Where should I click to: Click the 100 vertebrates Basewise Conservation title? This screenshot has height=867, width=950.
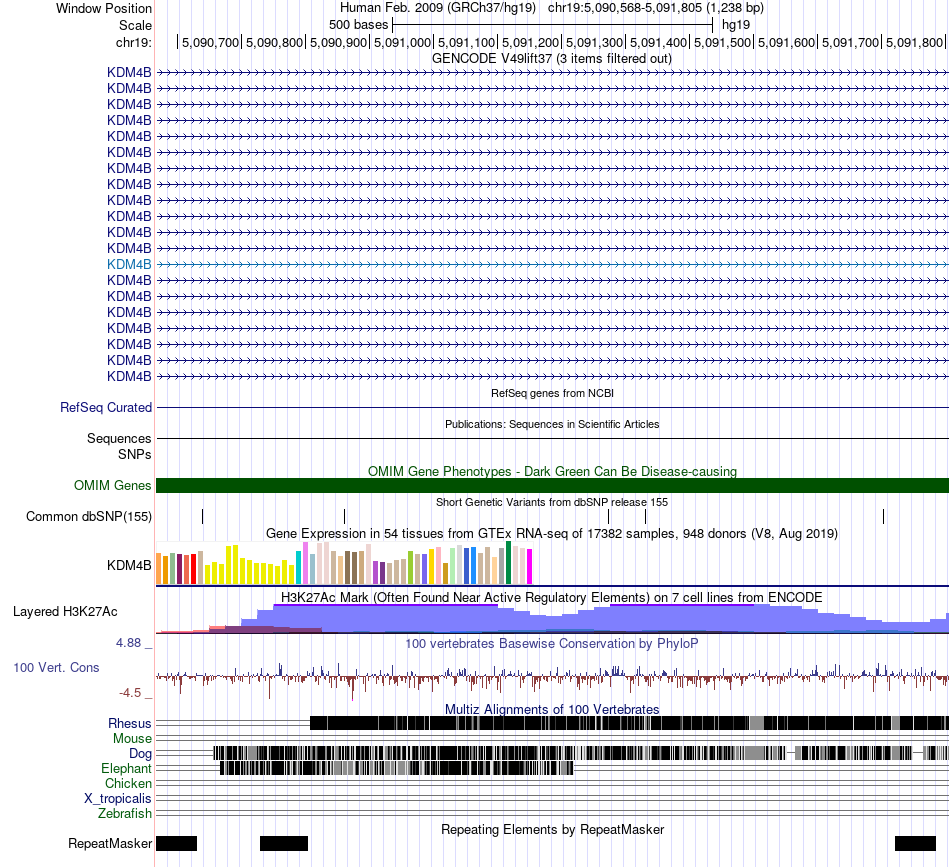(551, 643)
